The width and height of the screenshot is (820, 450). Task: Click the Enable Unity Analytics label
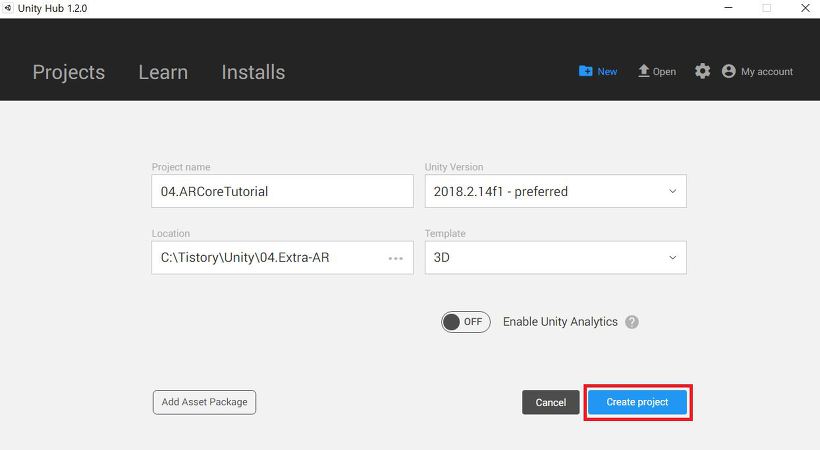(x=560, y=322)
